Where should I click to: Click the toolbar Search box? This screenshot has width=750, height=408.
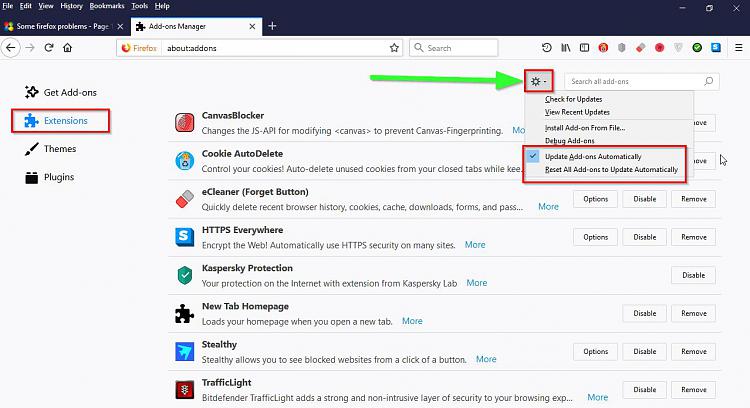[x=453, y=48]
